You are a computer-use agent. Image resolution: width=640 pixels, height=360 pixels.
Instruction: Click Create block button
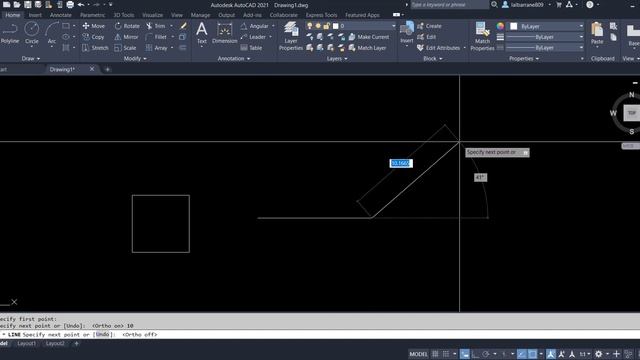[429, 26]
